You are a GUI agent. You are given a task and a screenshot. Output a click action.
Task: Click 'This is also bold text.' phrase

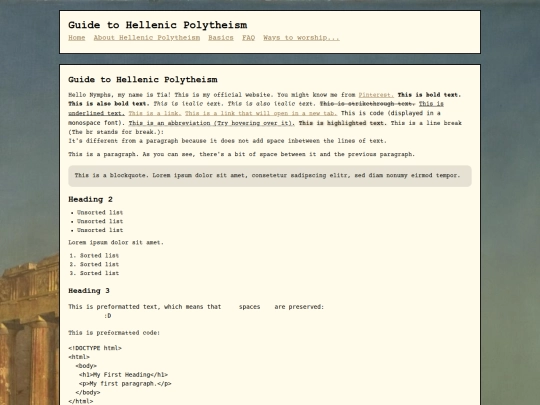(x=109, y=104)
